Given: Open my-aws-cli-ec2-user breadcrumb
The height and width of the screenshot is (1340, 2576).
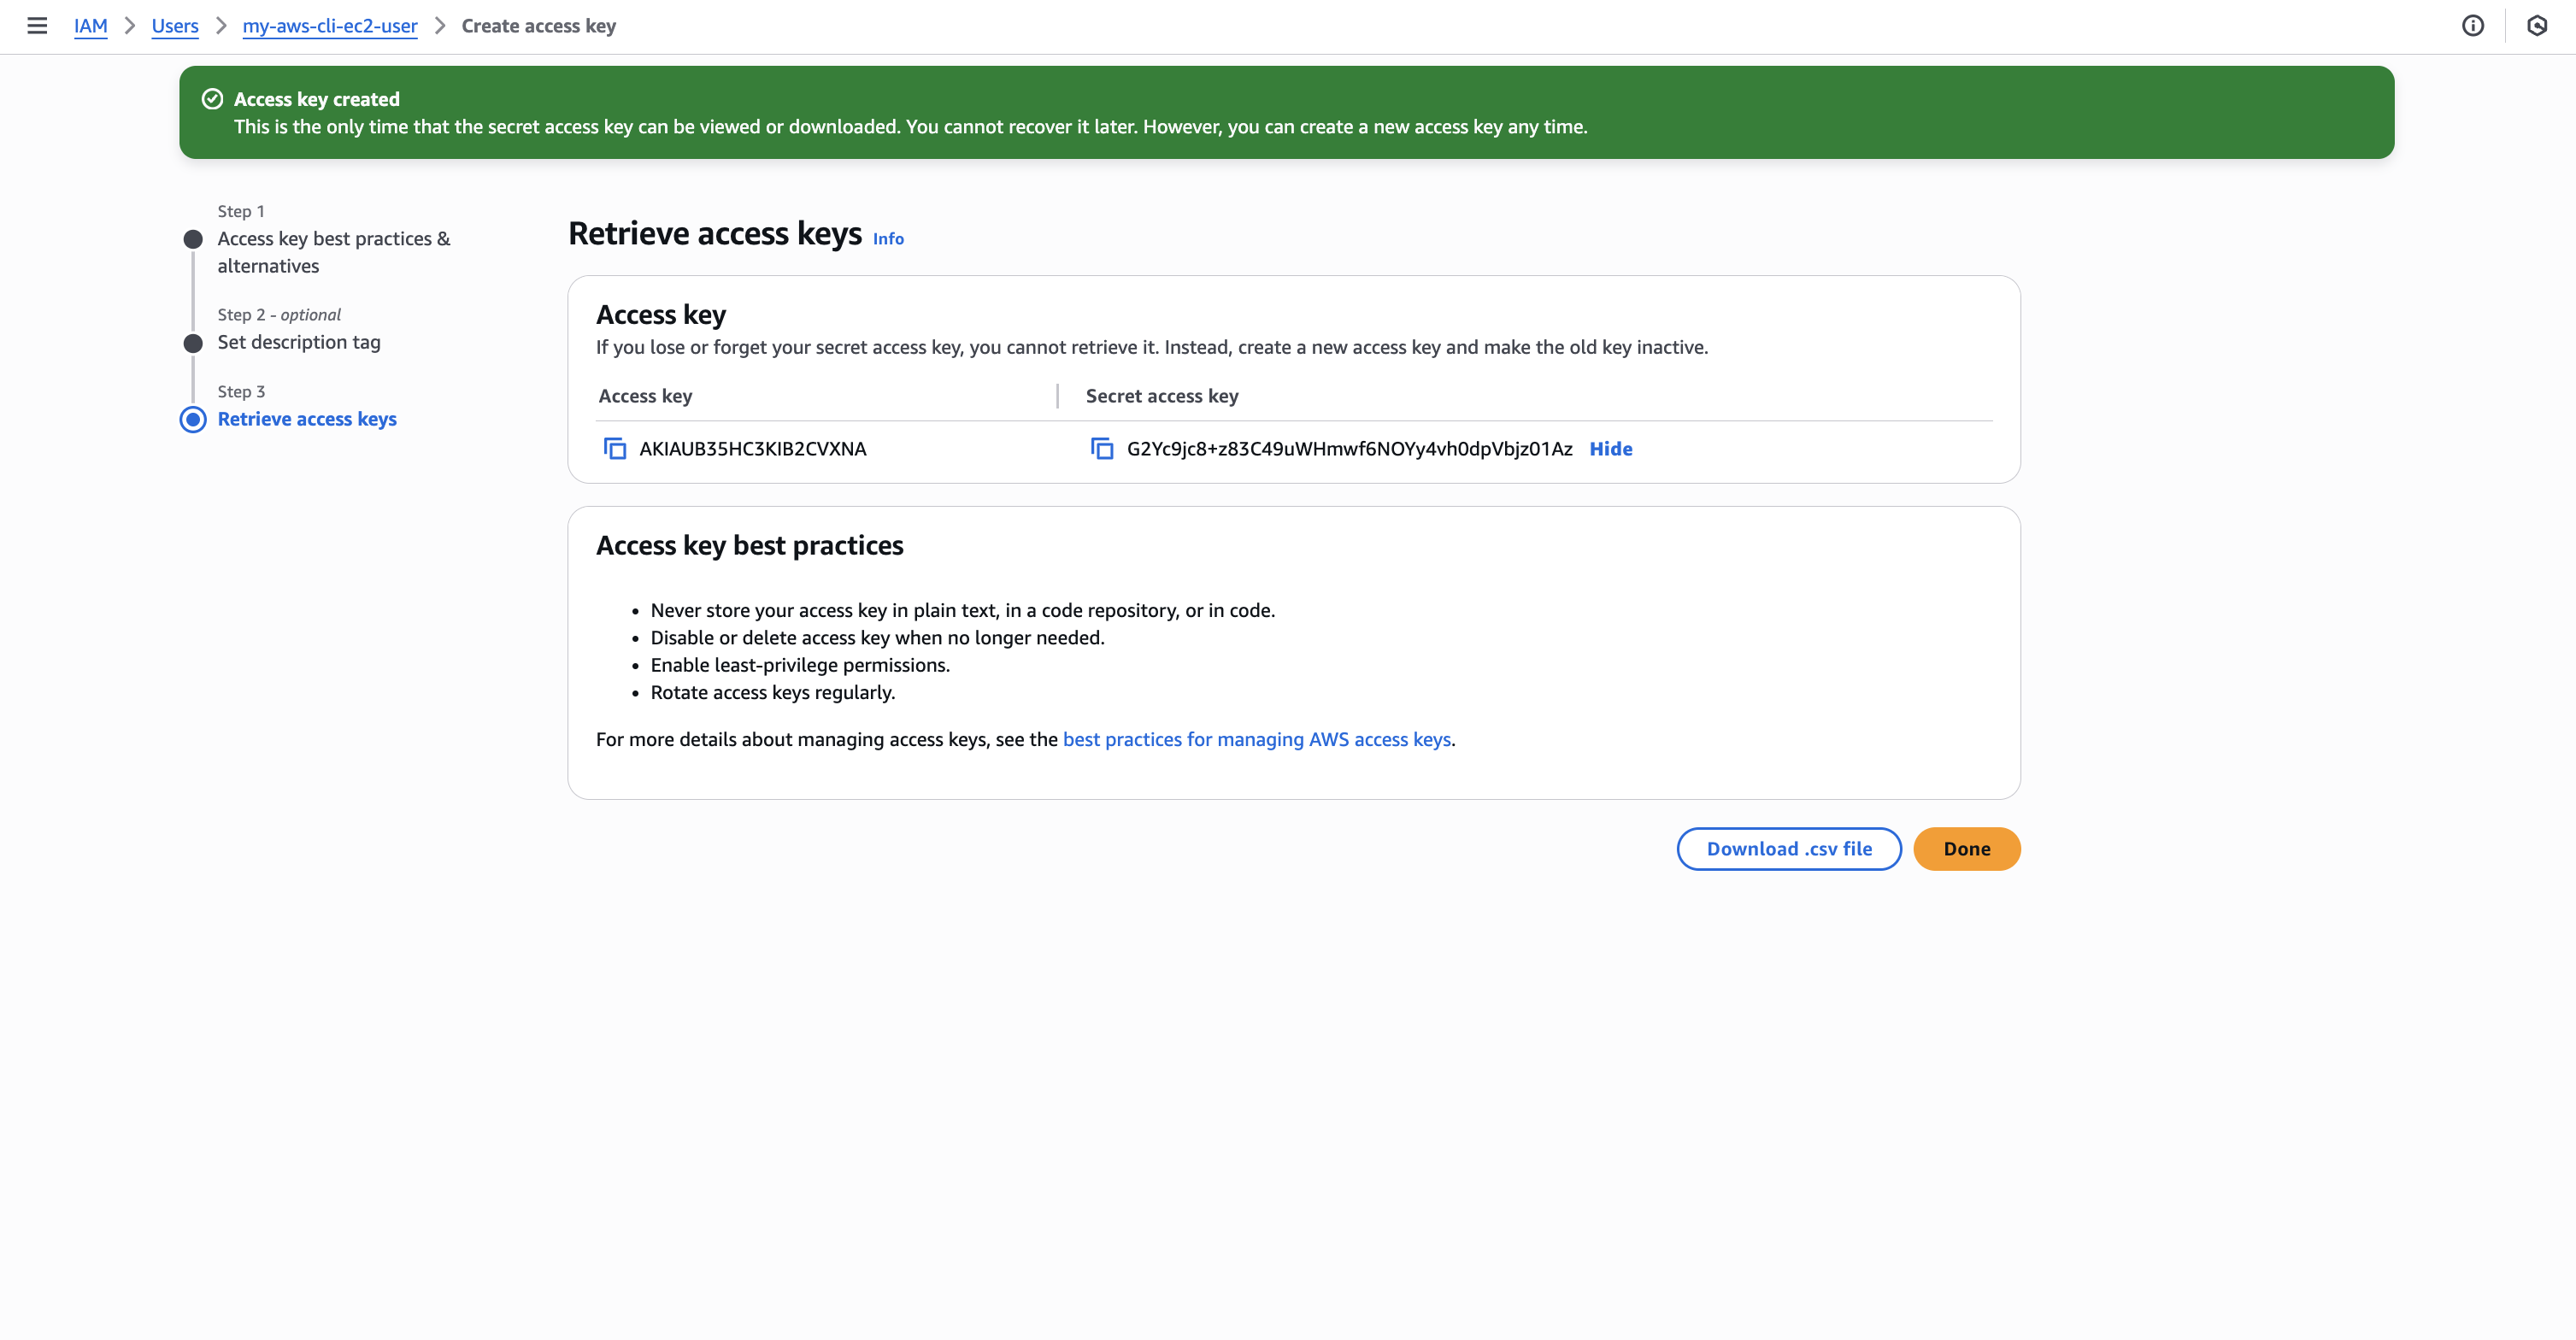Looking at the screenshot, I should (x=329, y=26).
